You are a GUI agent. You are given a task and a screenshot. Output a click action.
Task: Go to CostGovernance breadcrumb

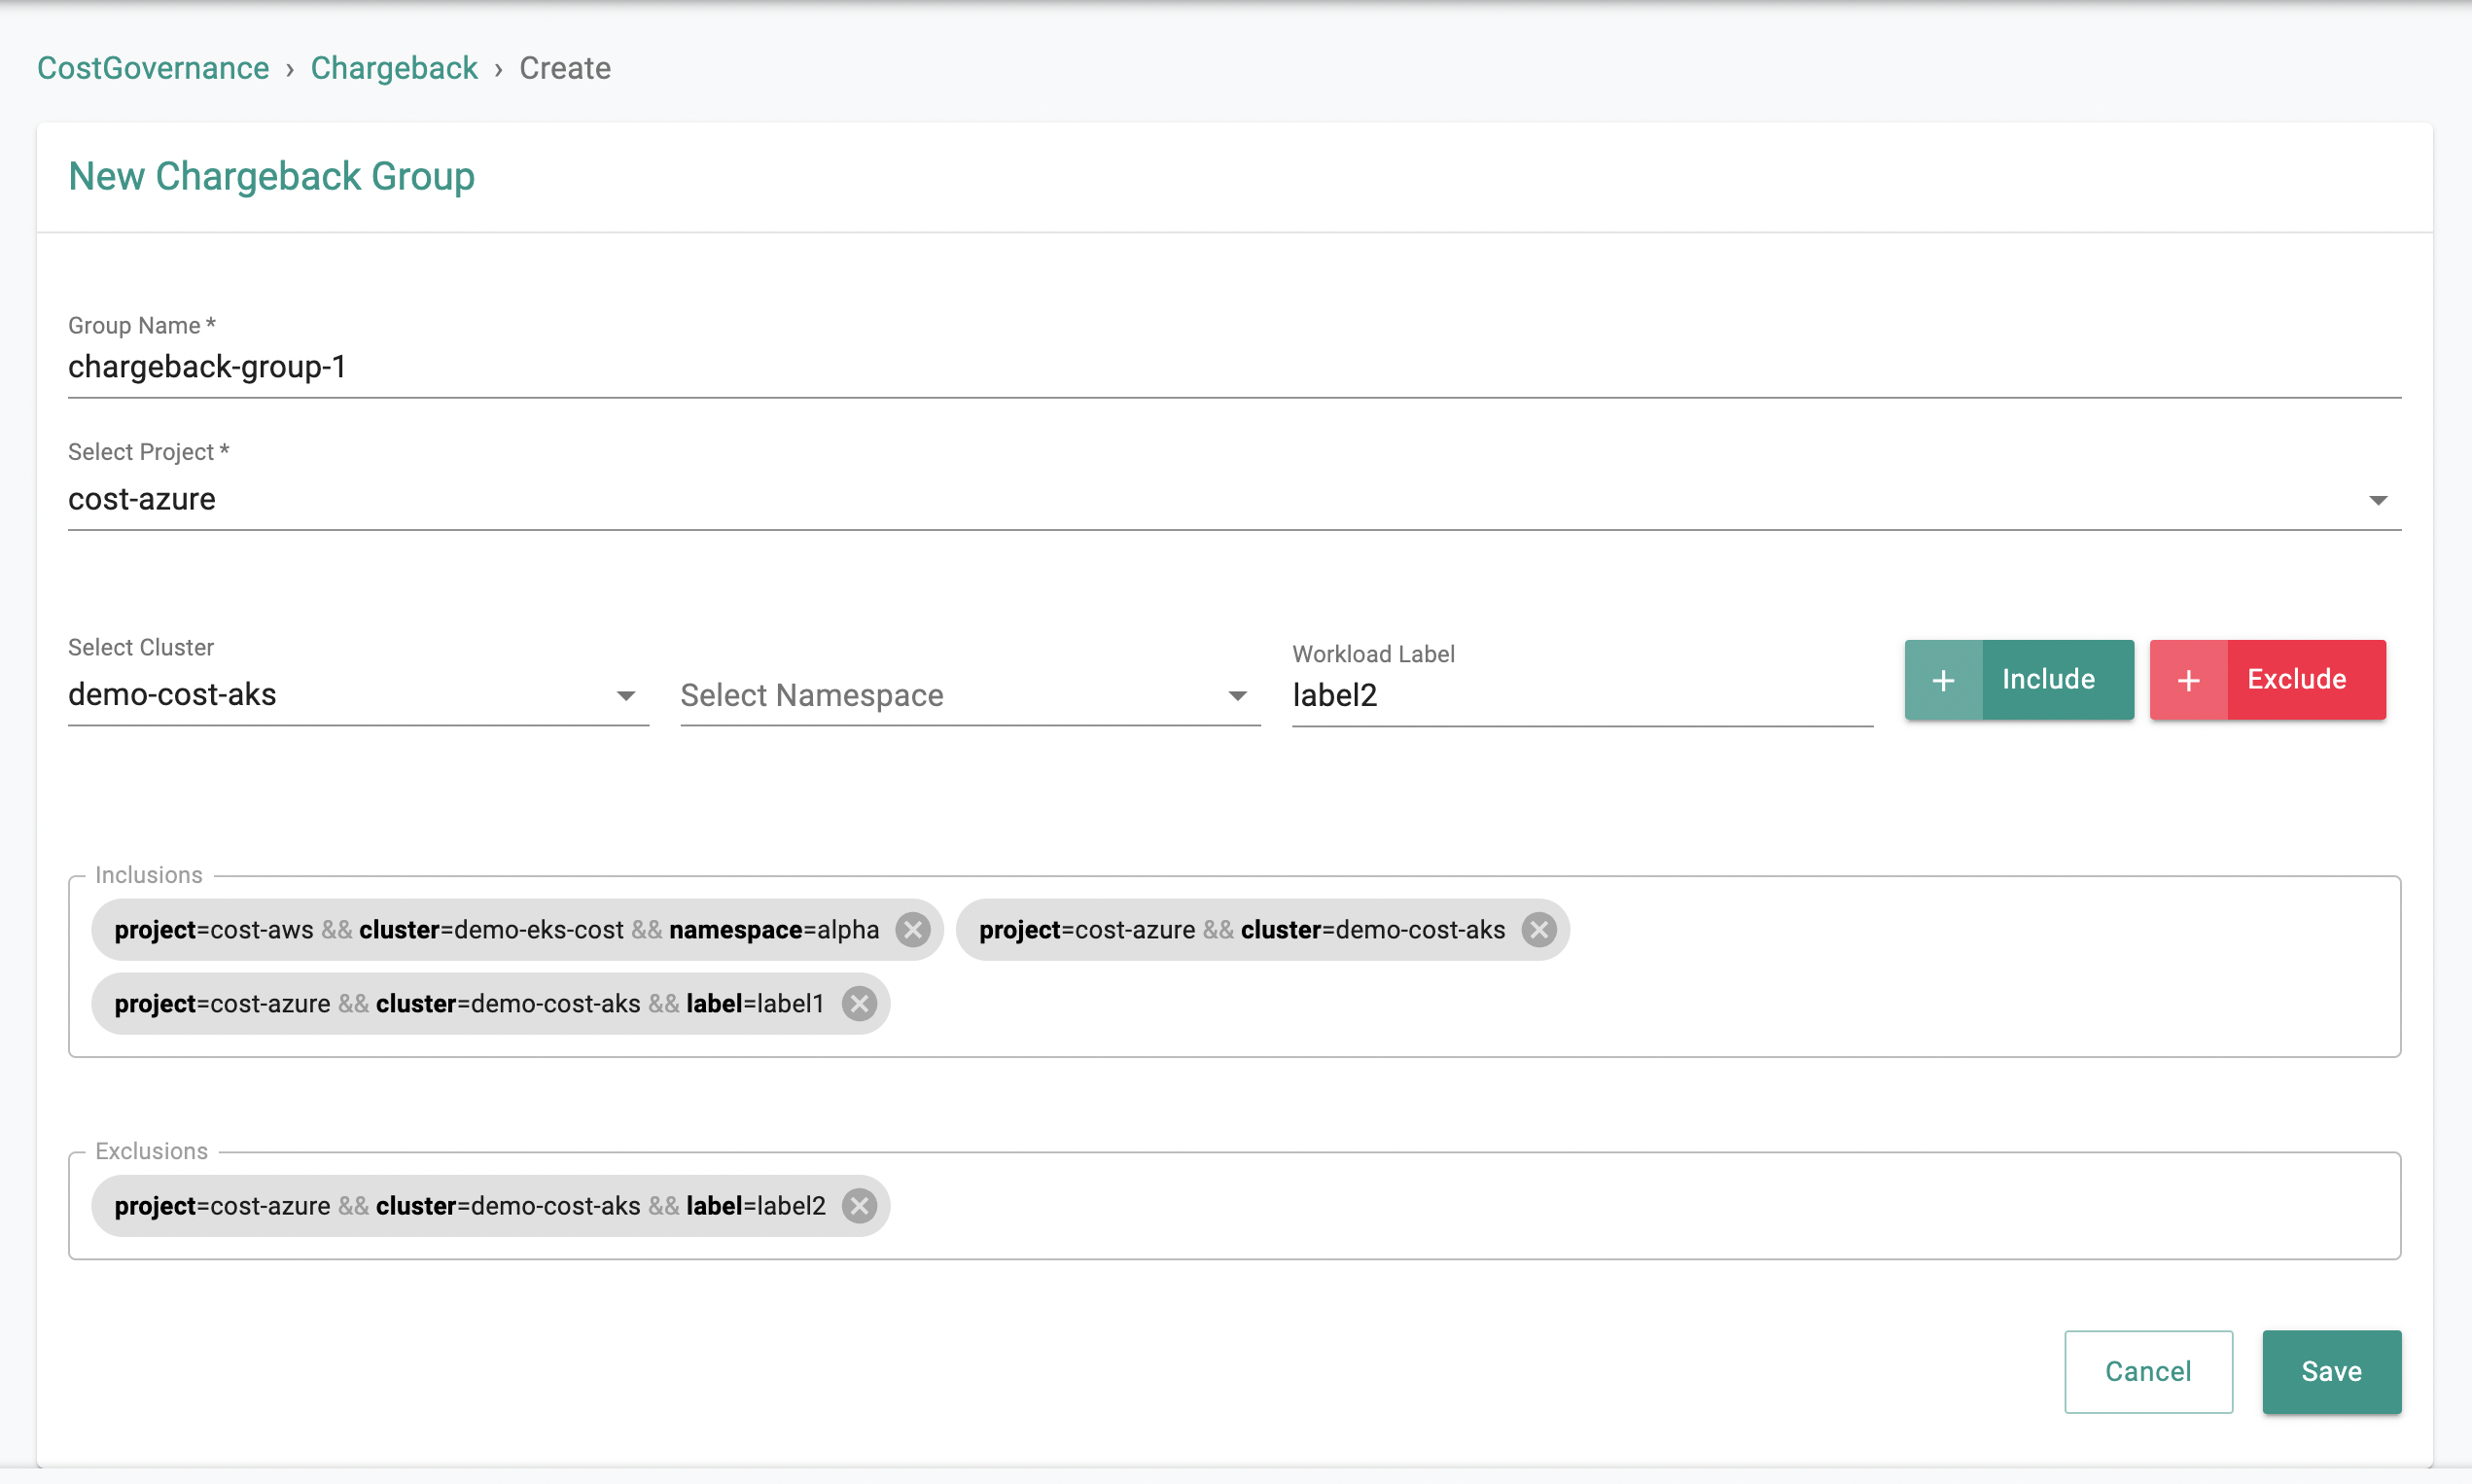click(x=153, y=68)
